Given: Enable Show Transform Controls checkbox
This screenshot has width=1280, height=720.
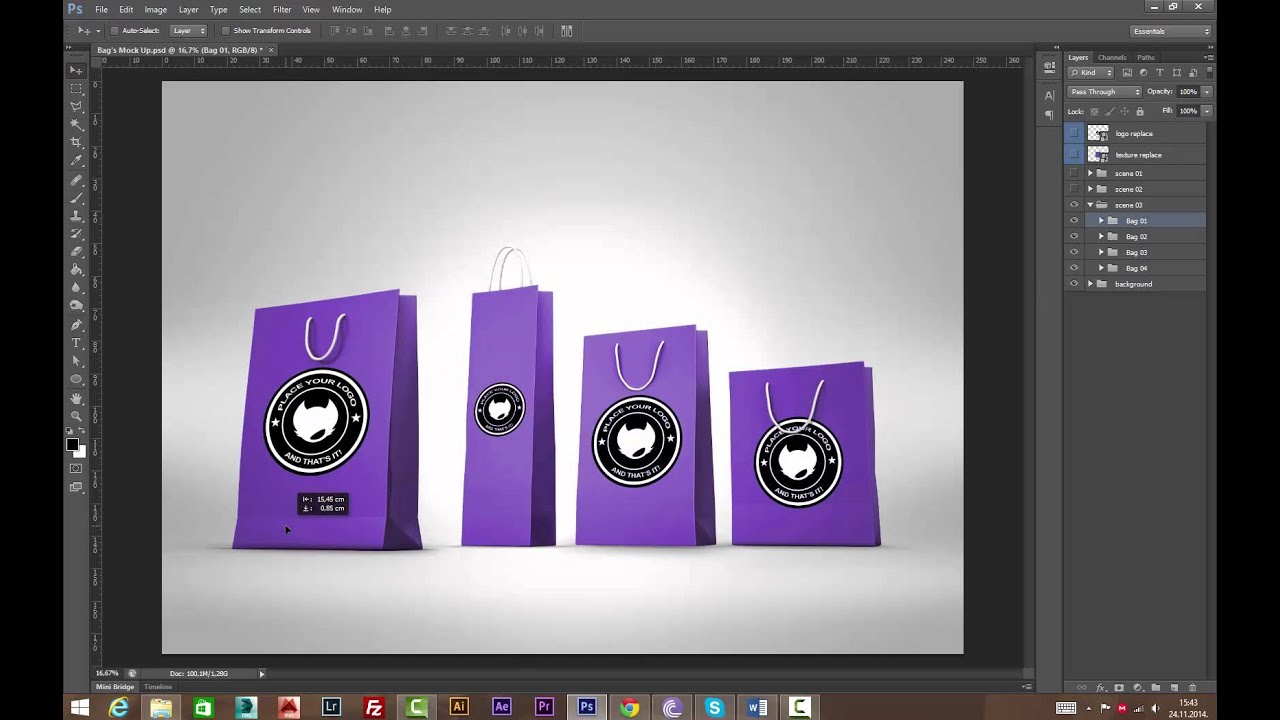Looking at the screenshot, I should pos(225,31).
